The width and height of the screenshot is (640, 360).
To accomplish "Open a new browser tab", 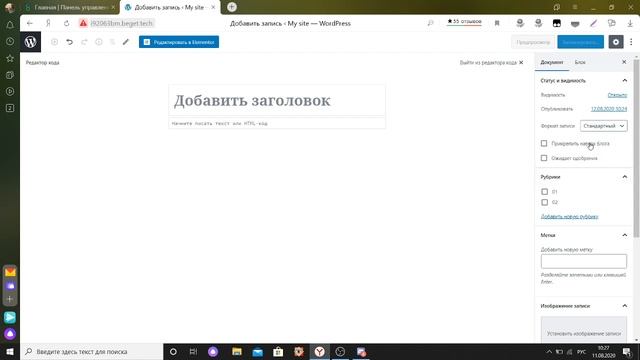I will click(x=231, y=7).
